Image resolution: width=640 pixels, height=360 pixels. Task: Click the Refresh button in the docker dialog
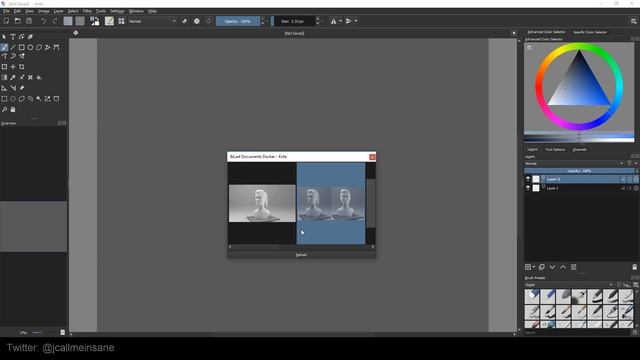click(x=301, y=255)
